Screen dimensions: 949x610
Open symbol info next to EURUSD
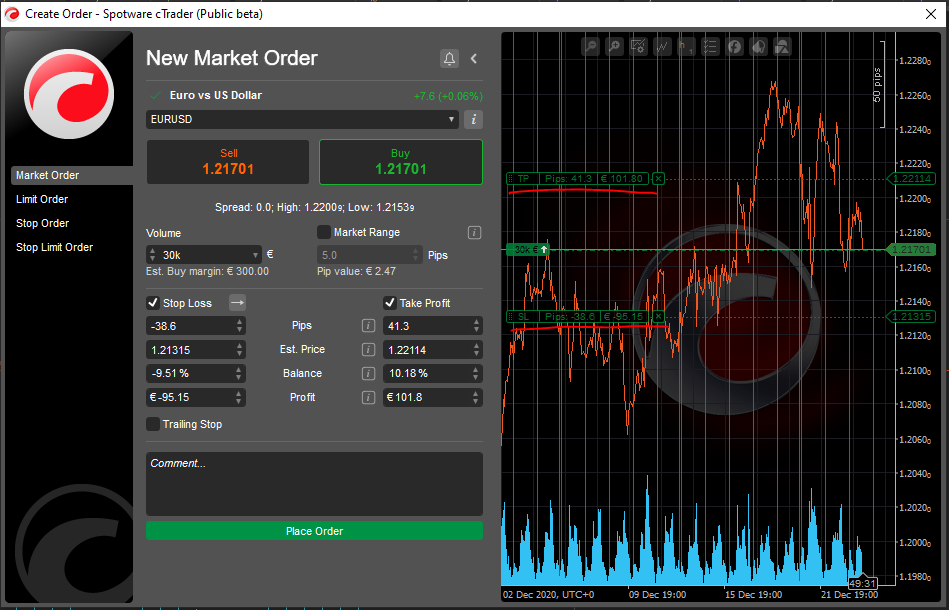[473, 119]
